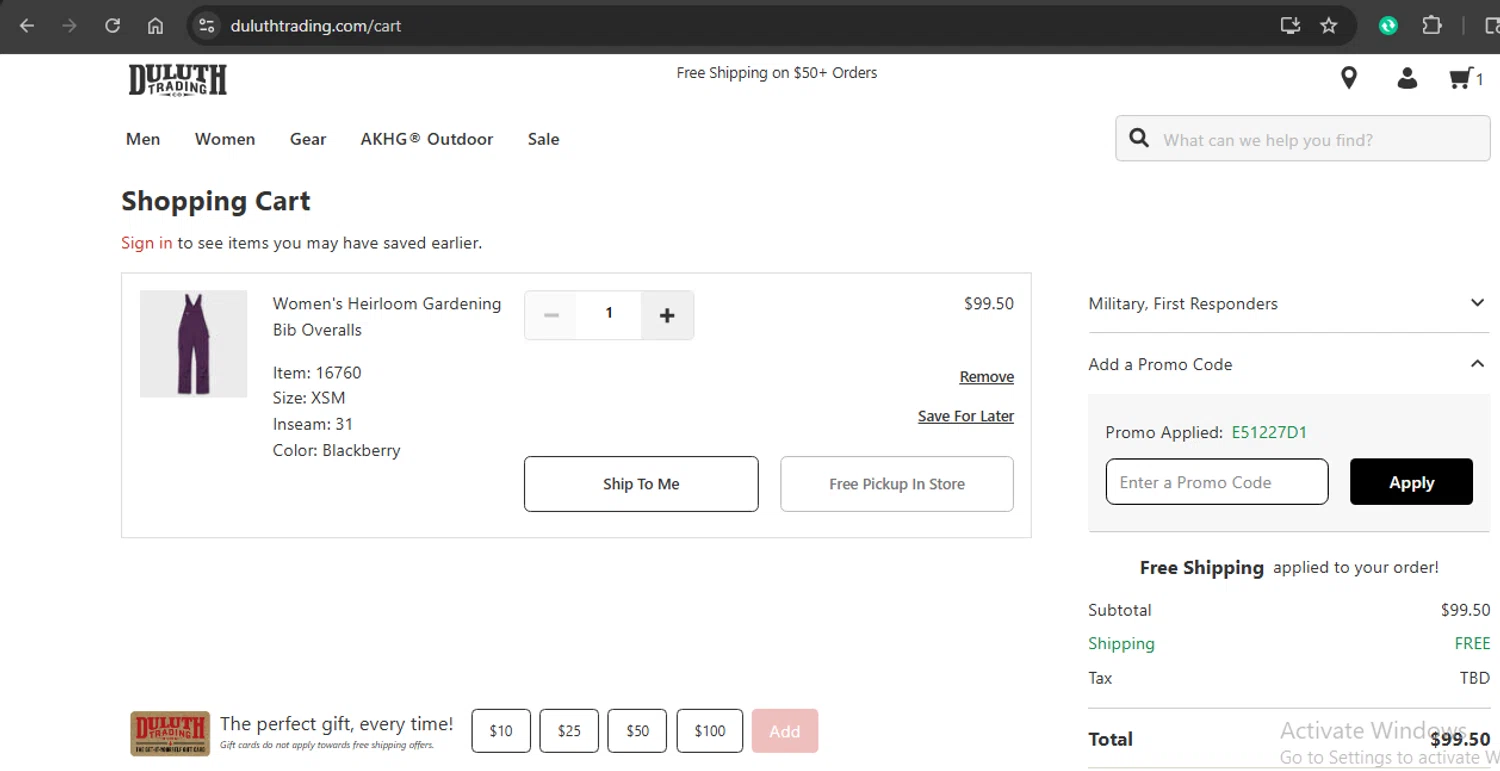Open the AKHG Outdoor menu

(427, 139)
